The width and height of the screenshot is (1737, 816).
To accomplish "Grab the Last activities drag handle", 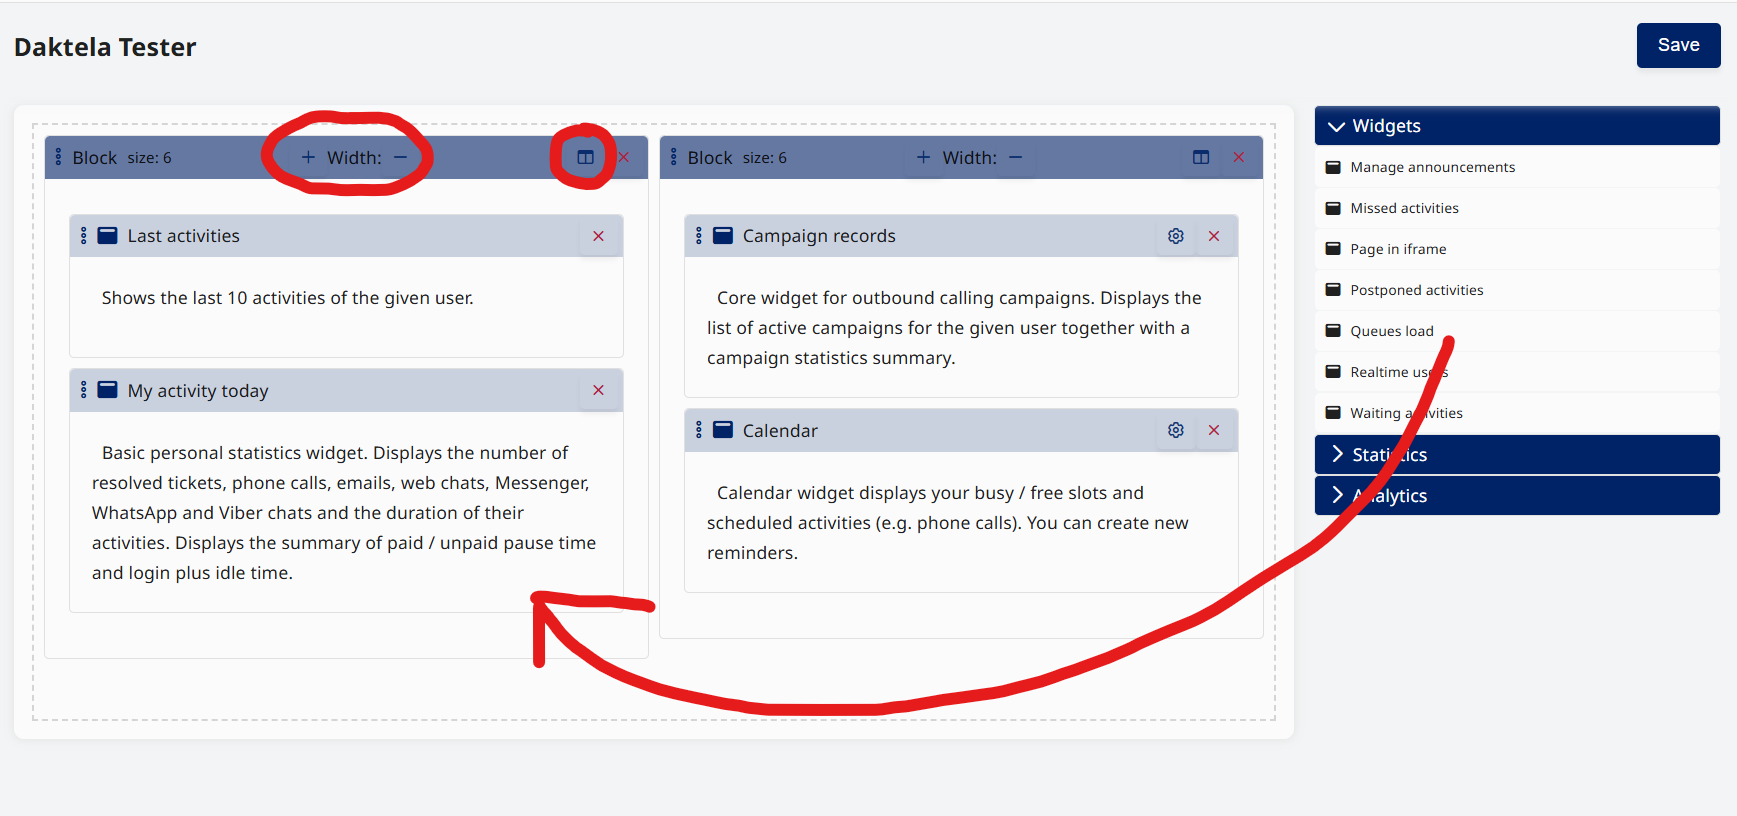I will click(x=84, y=236).
